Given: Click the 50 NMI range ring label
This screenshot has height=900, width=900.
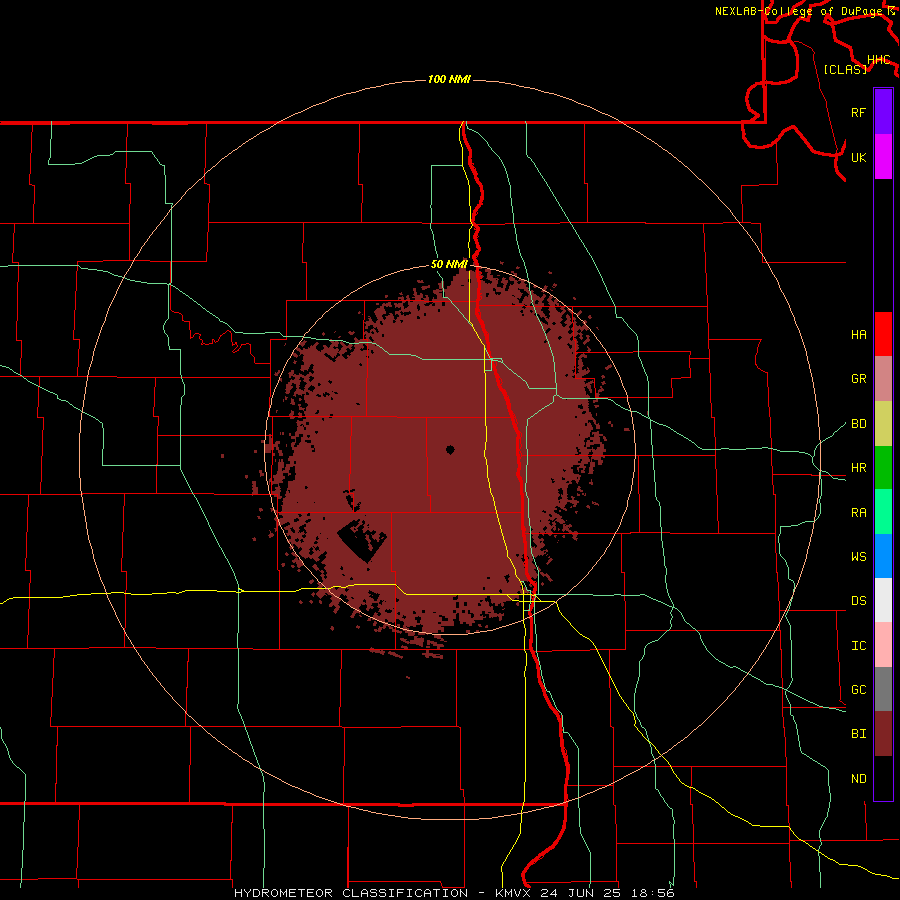Looking at the screenshot, I should tap(449, 264).
